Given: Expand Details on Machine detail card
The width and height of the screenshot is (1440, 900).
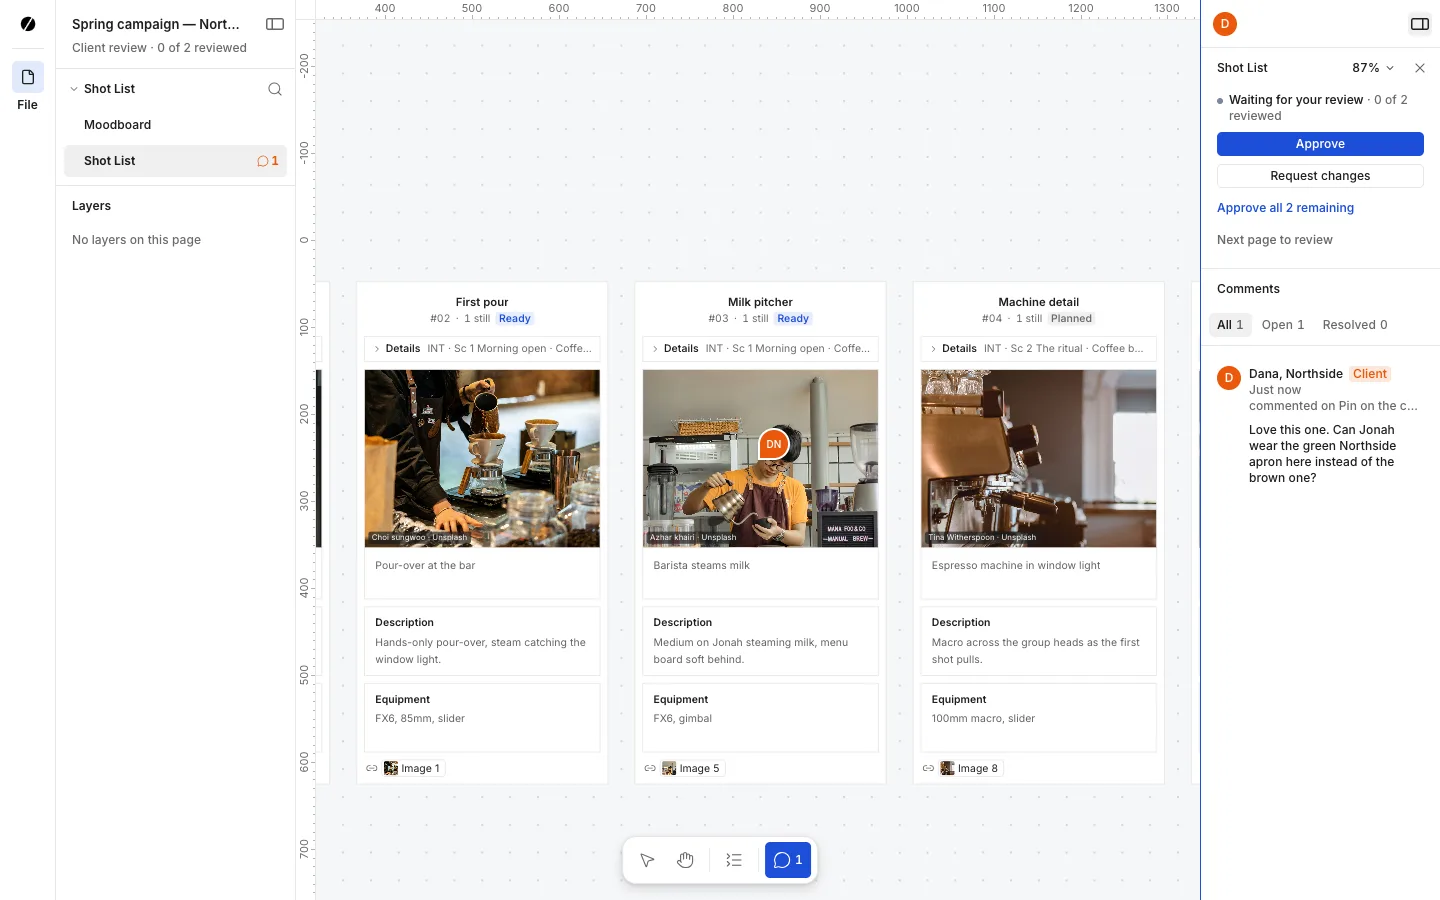Looking at the screenshot, I should pos(1038,349).
